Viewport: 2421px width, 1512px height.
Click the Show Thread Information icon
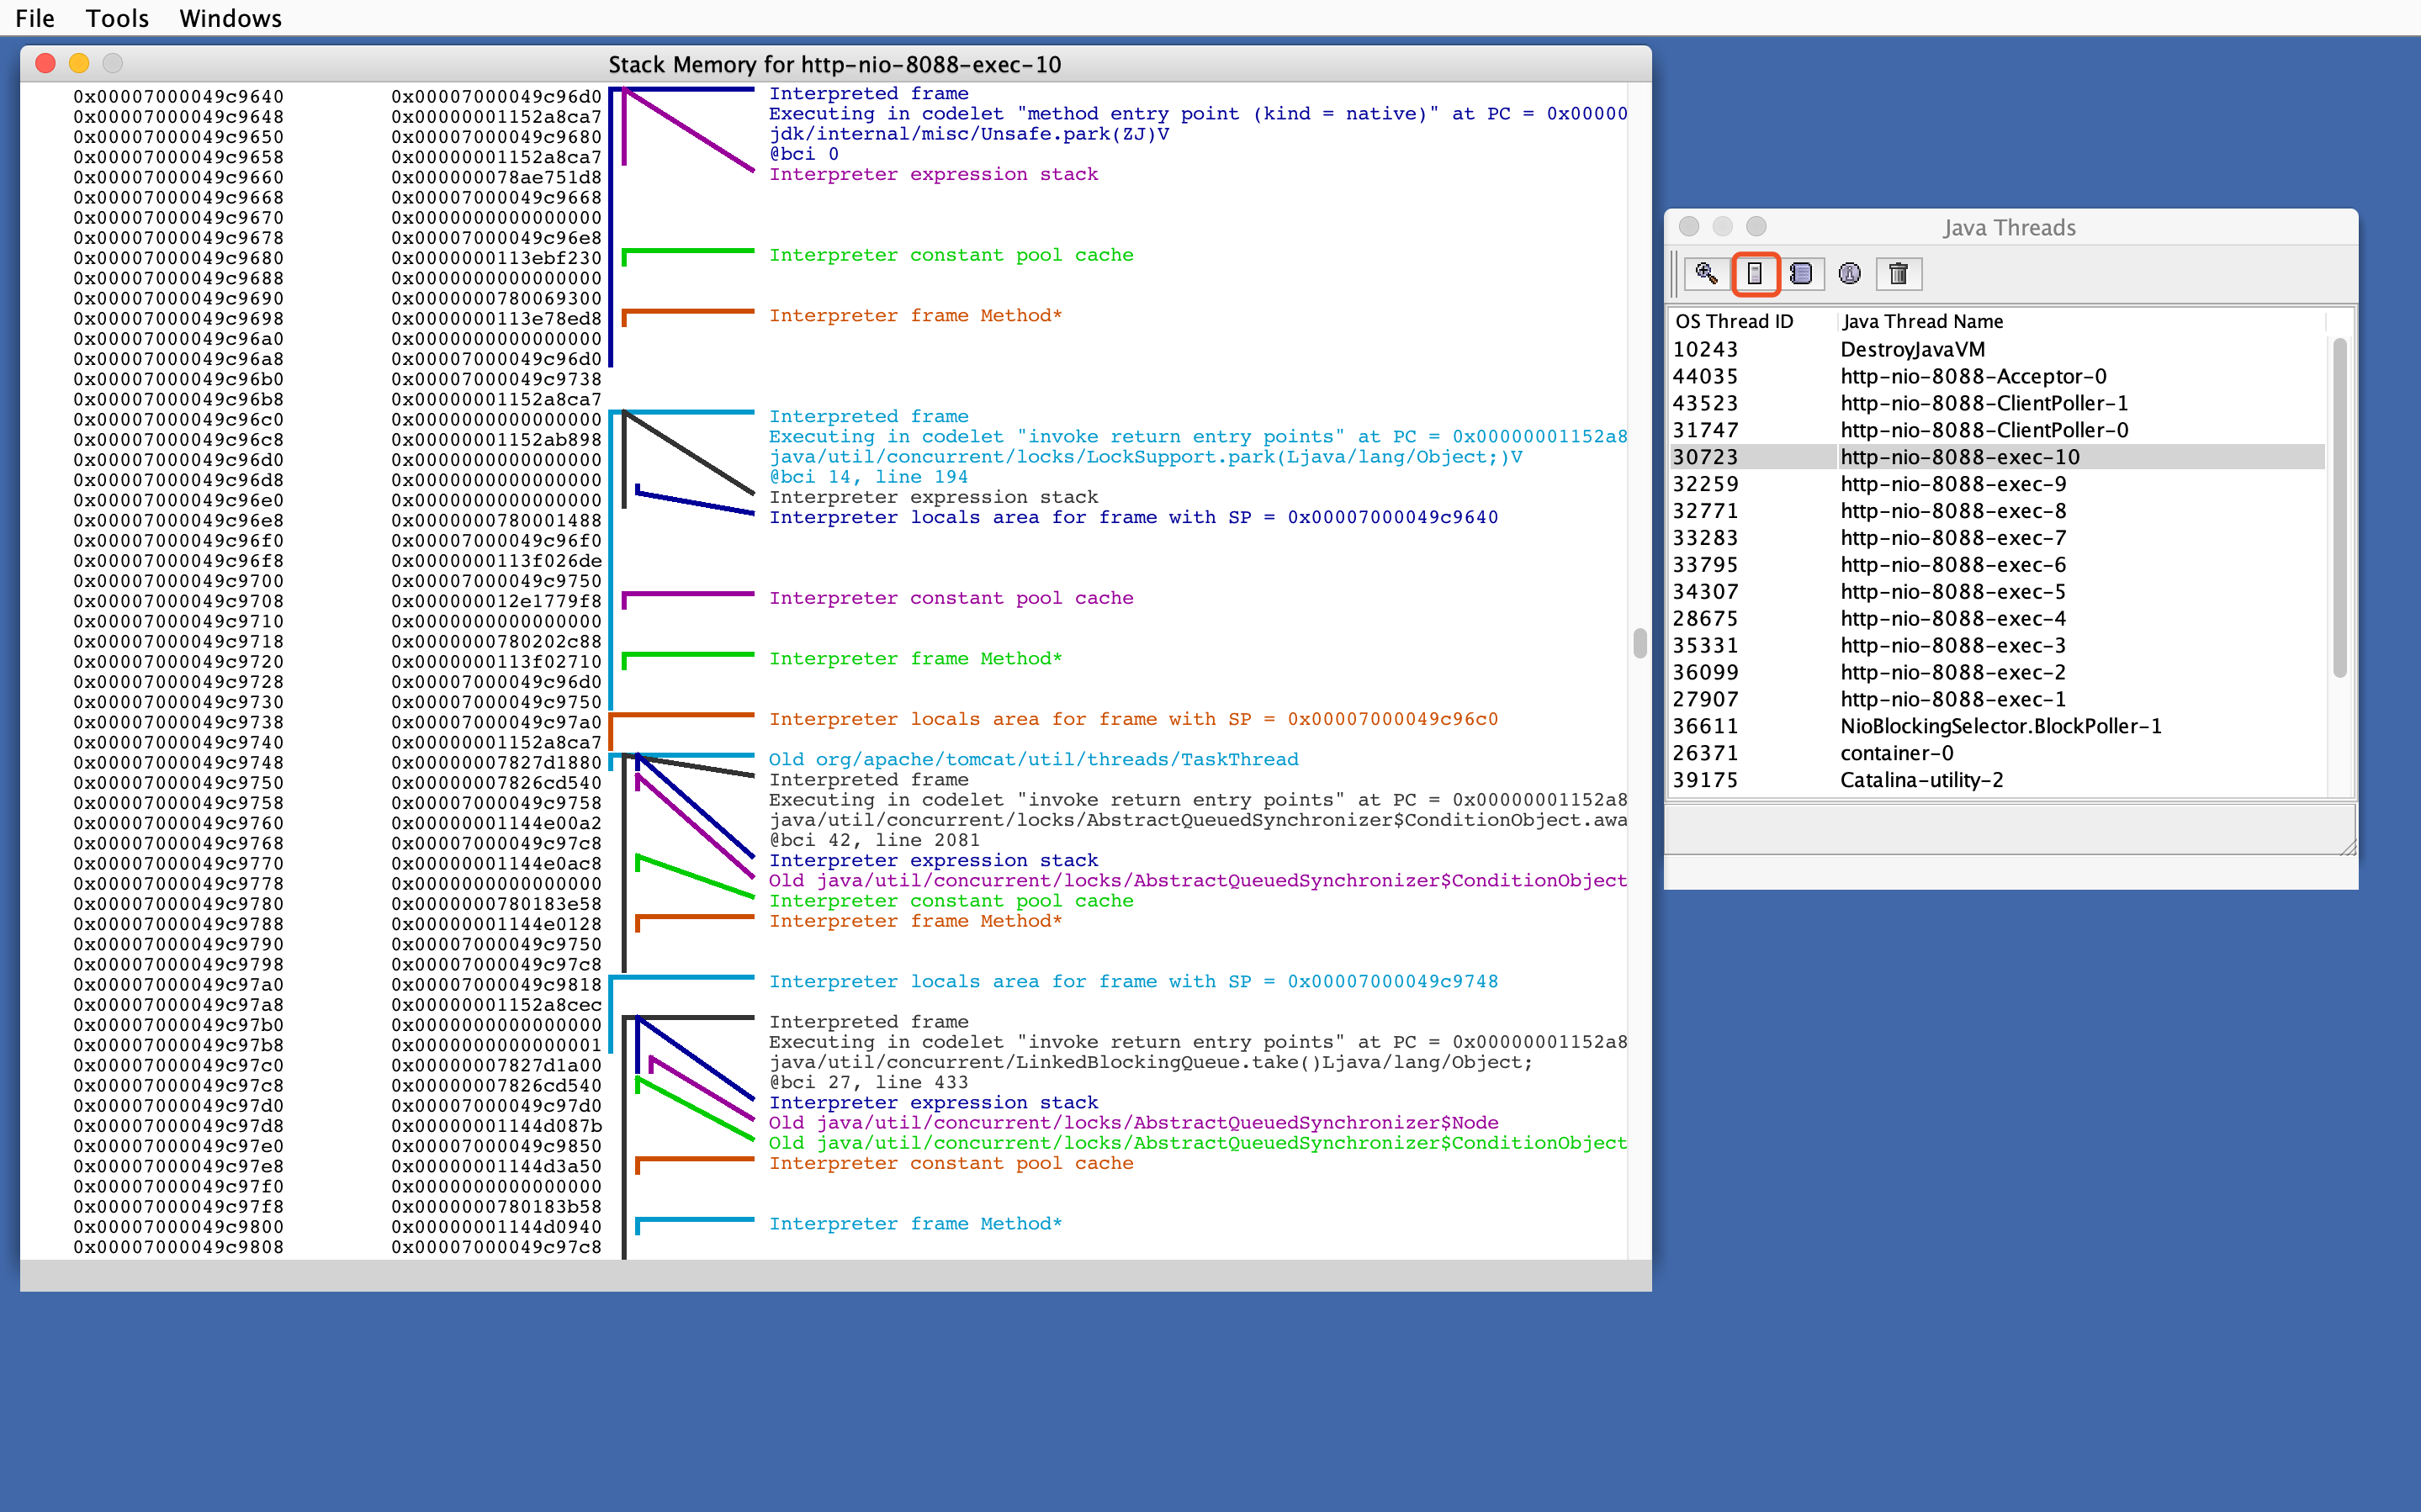[x=1850, y=273]
